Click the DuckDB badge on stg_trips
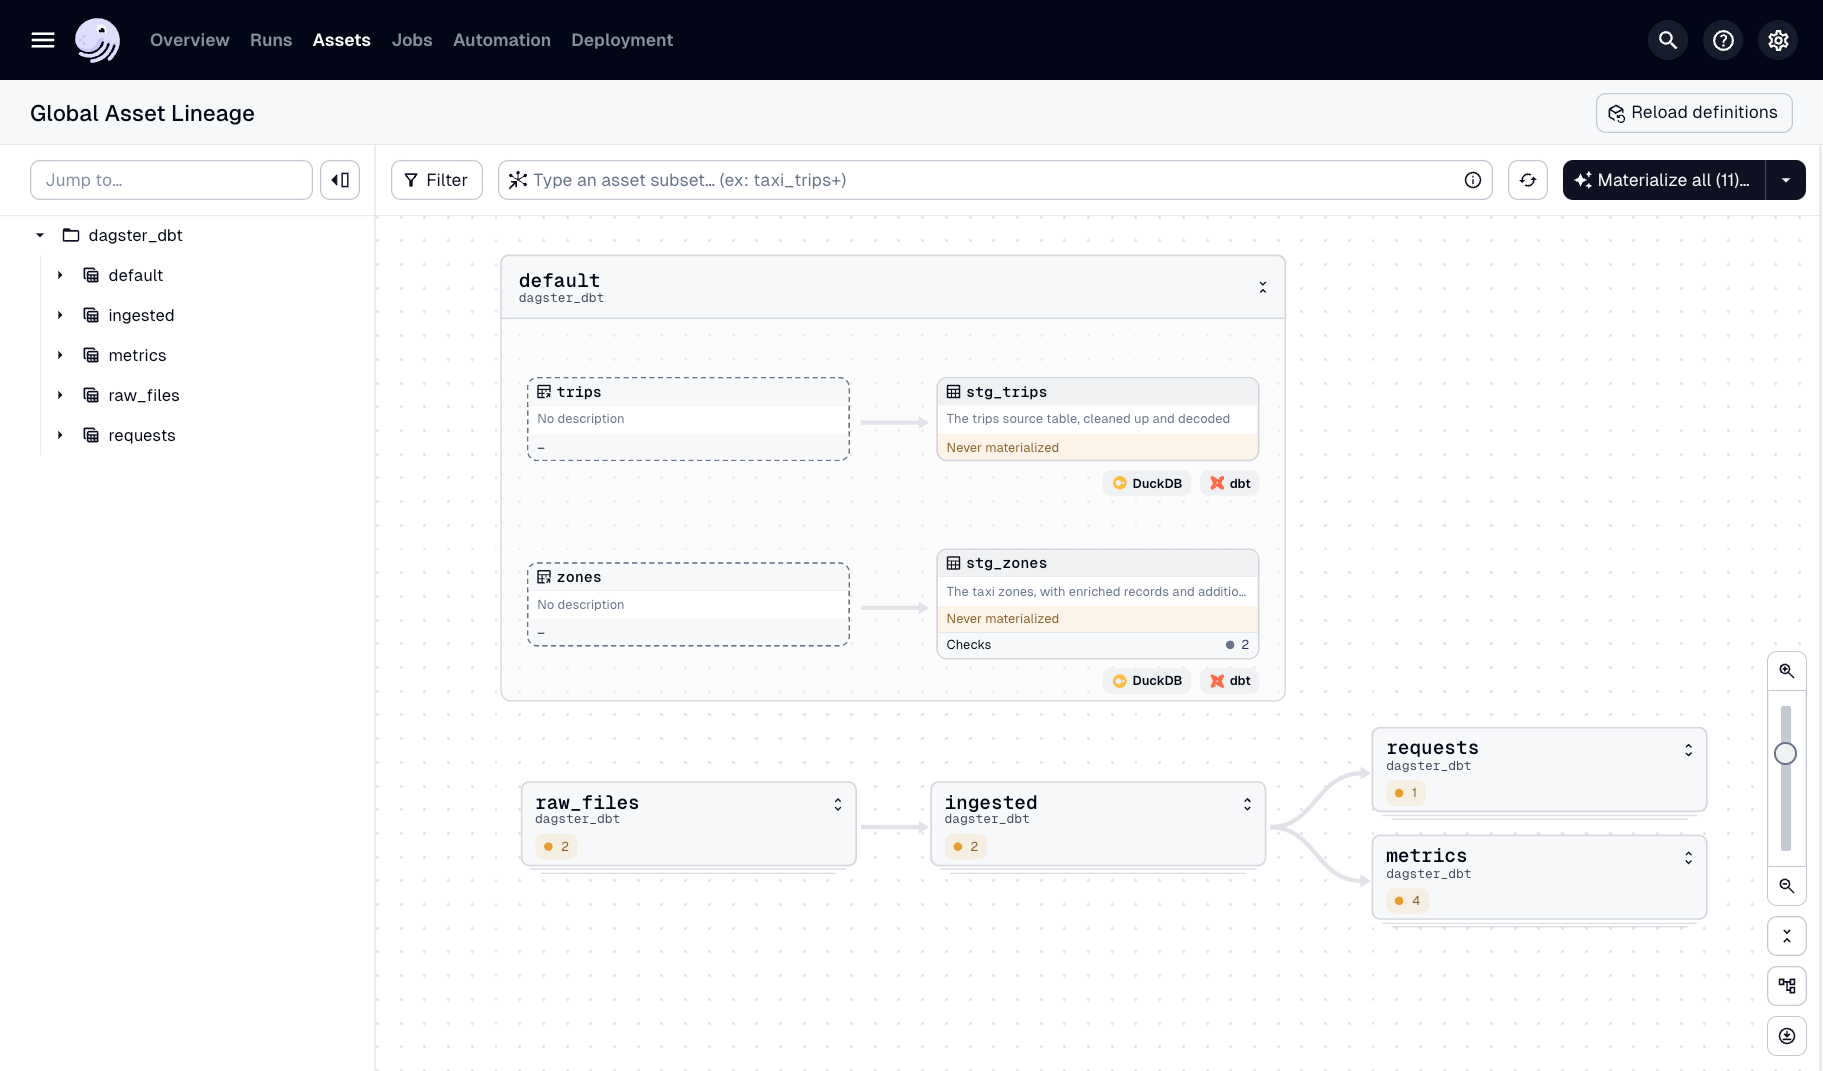This screenshot has width=1823, height=1071. (1147, 483)
